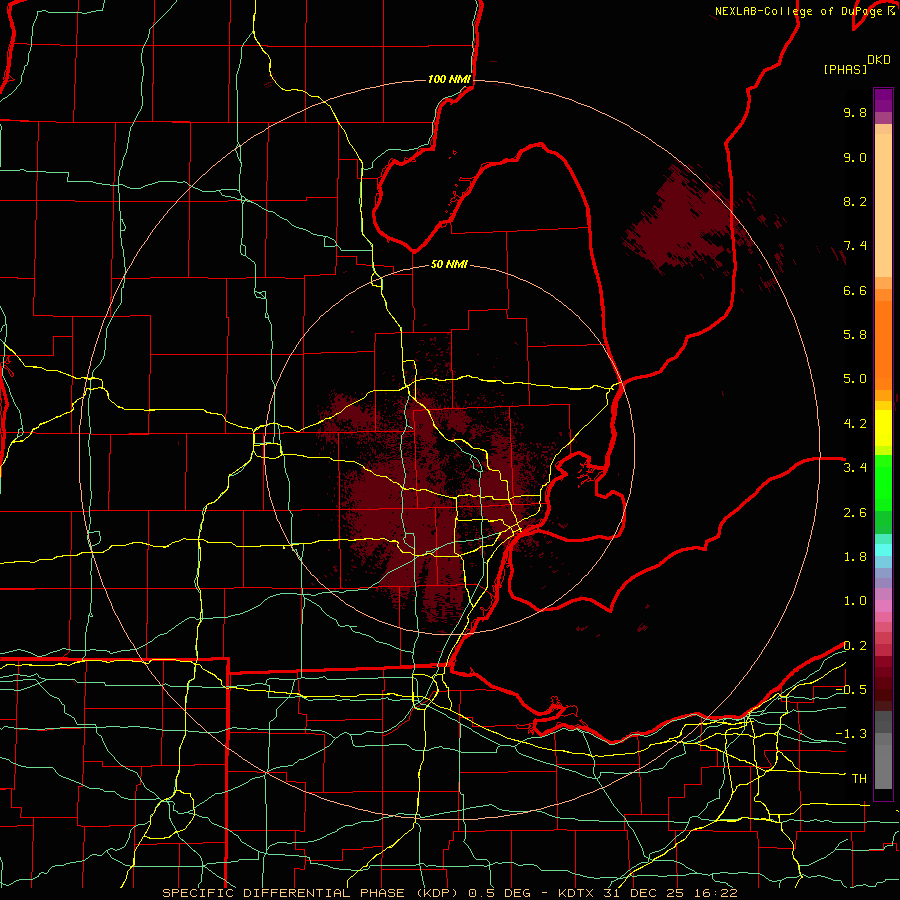This screenshot has height=900, width=900.
Task: Click the 1.8 scale value
Action: [855, 557]
